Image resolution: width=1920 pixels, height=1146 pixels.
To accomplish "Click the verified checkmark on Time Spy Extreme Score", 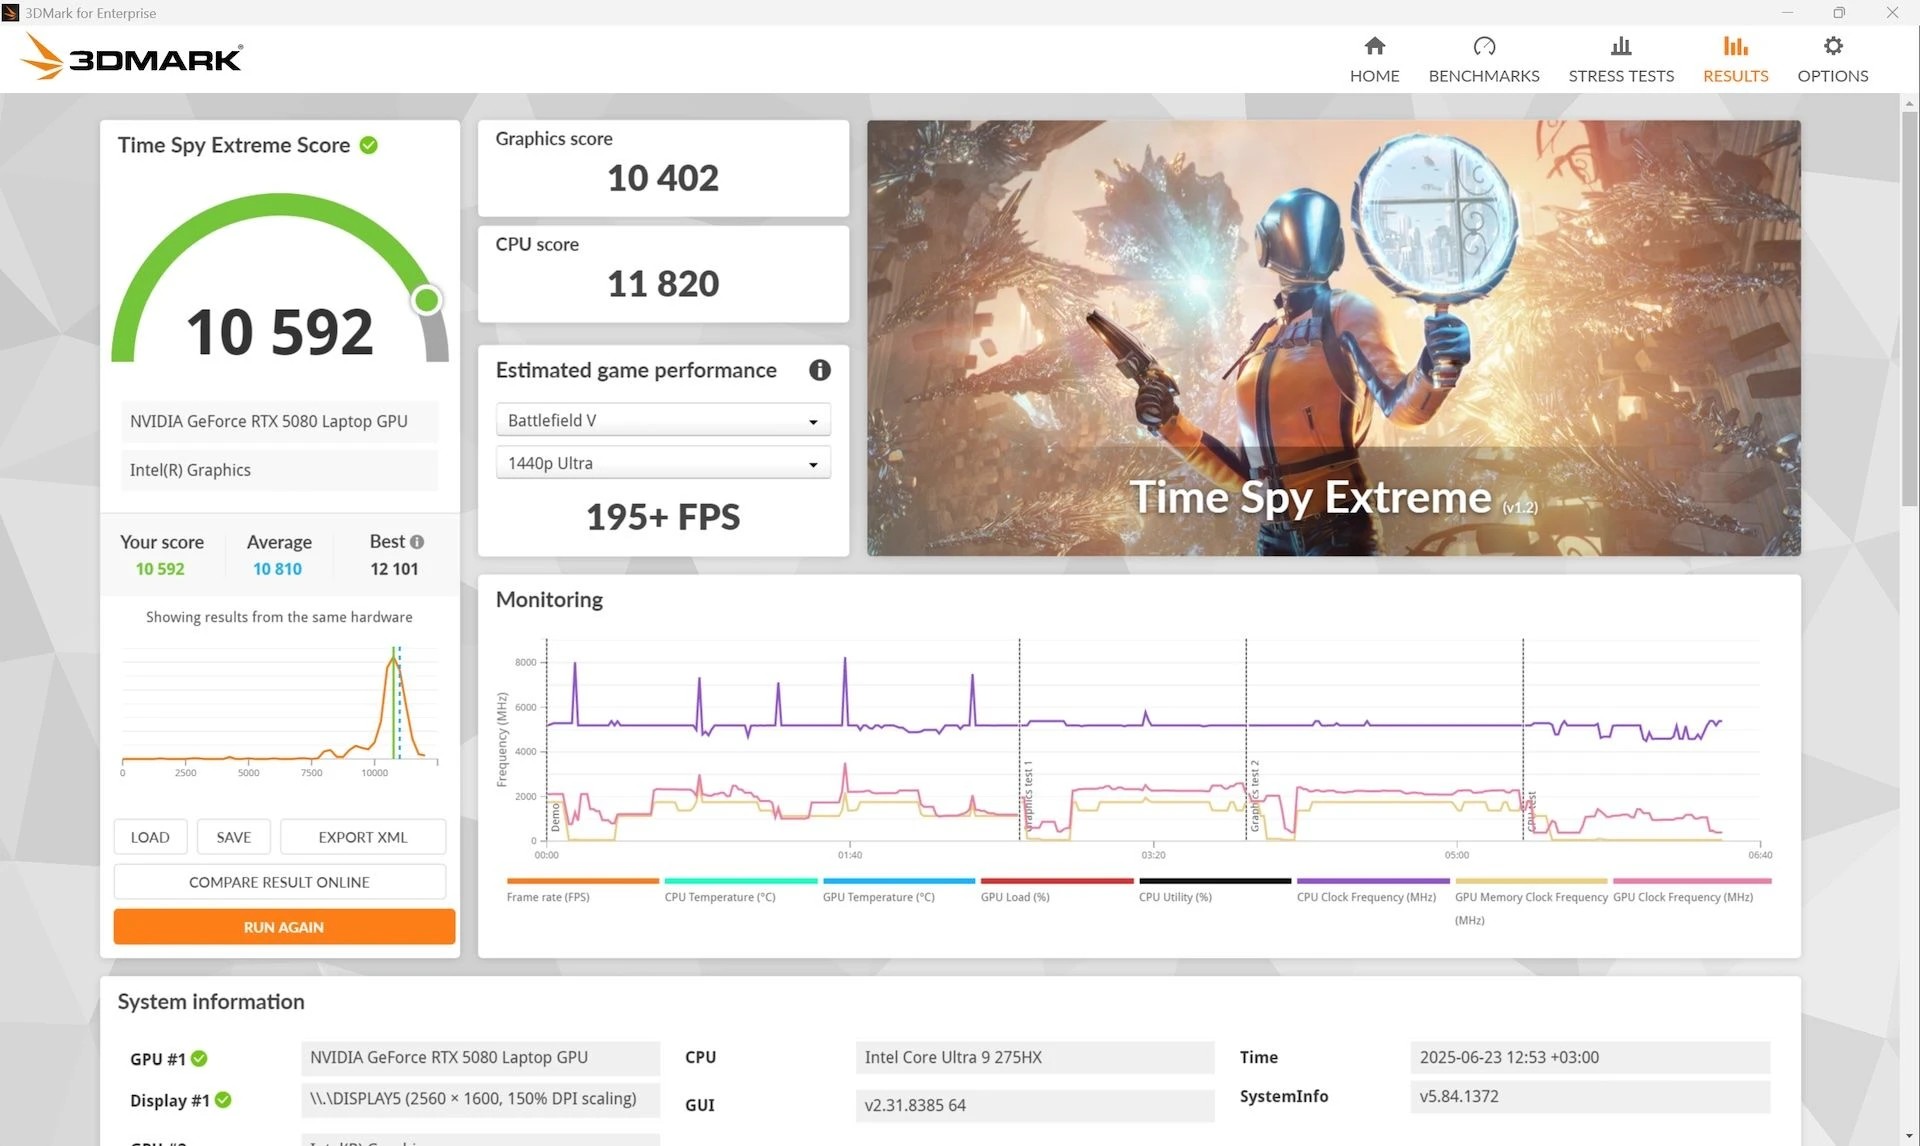I will pos(368,145).
